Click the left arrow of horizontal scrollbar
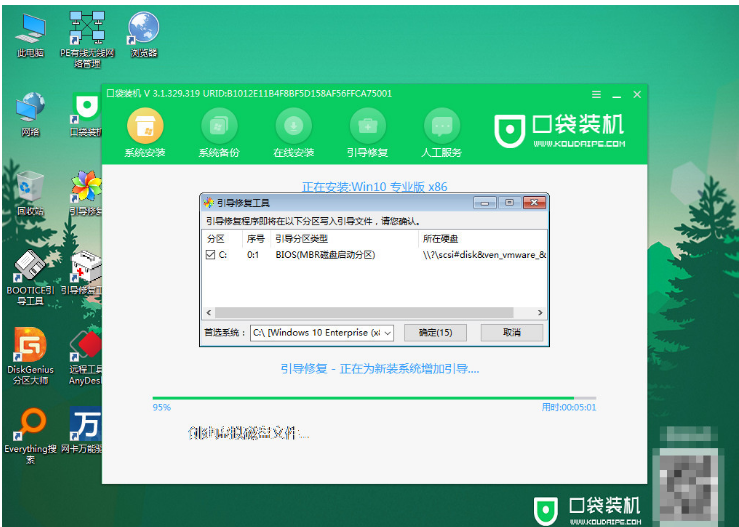 [x=209, y=313]
